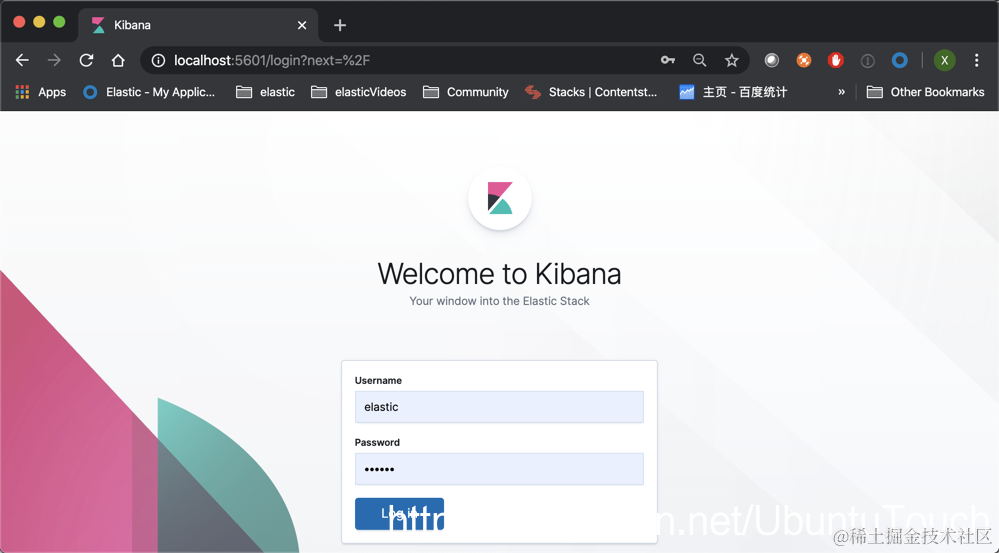Click the green fullscreen window button

(x=59, y=22)
